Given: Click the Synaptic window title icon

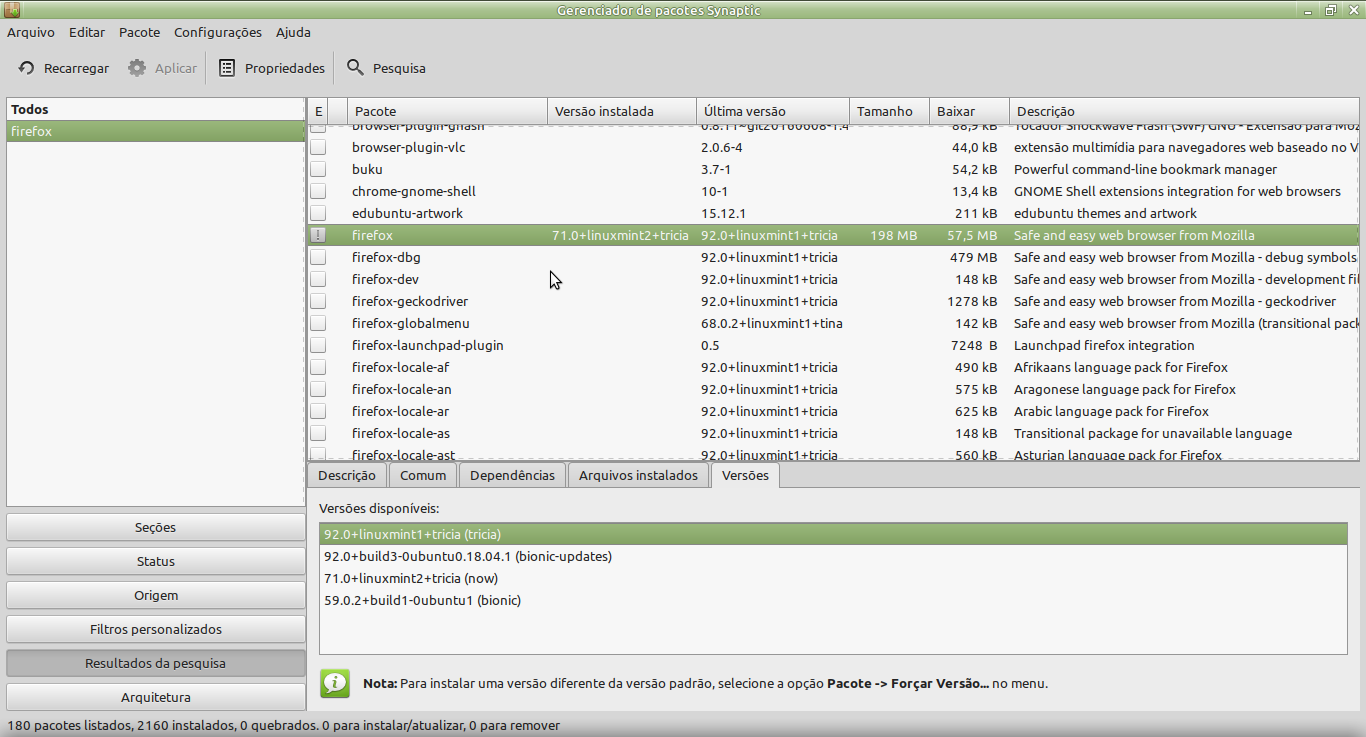Looking at the screenshot, I should coord(12,10).
